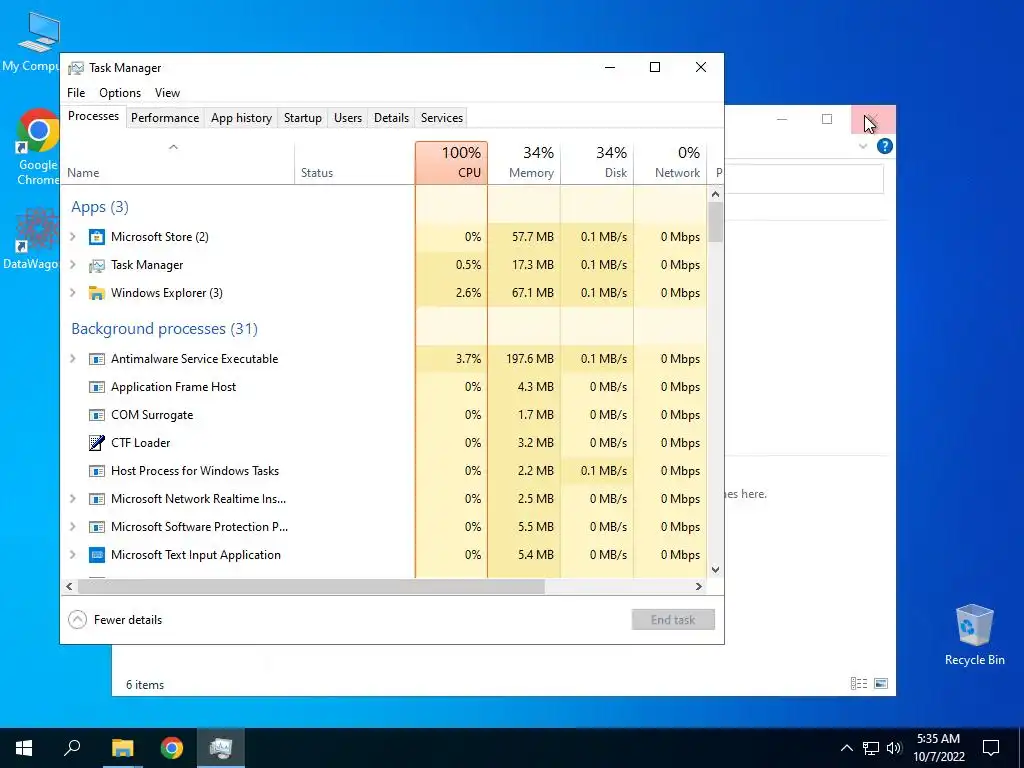Click the horizontal scrollbar left arrow

click(x=69, y=586)
